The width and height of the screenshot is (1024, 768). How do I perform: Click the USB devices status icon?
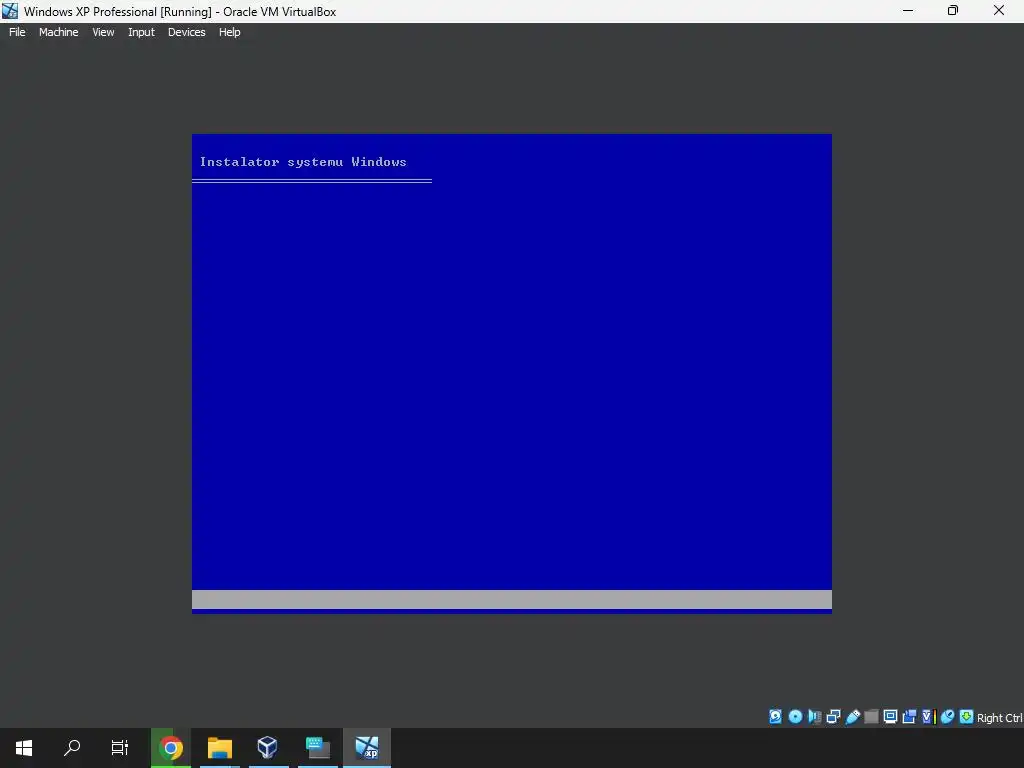852,716
